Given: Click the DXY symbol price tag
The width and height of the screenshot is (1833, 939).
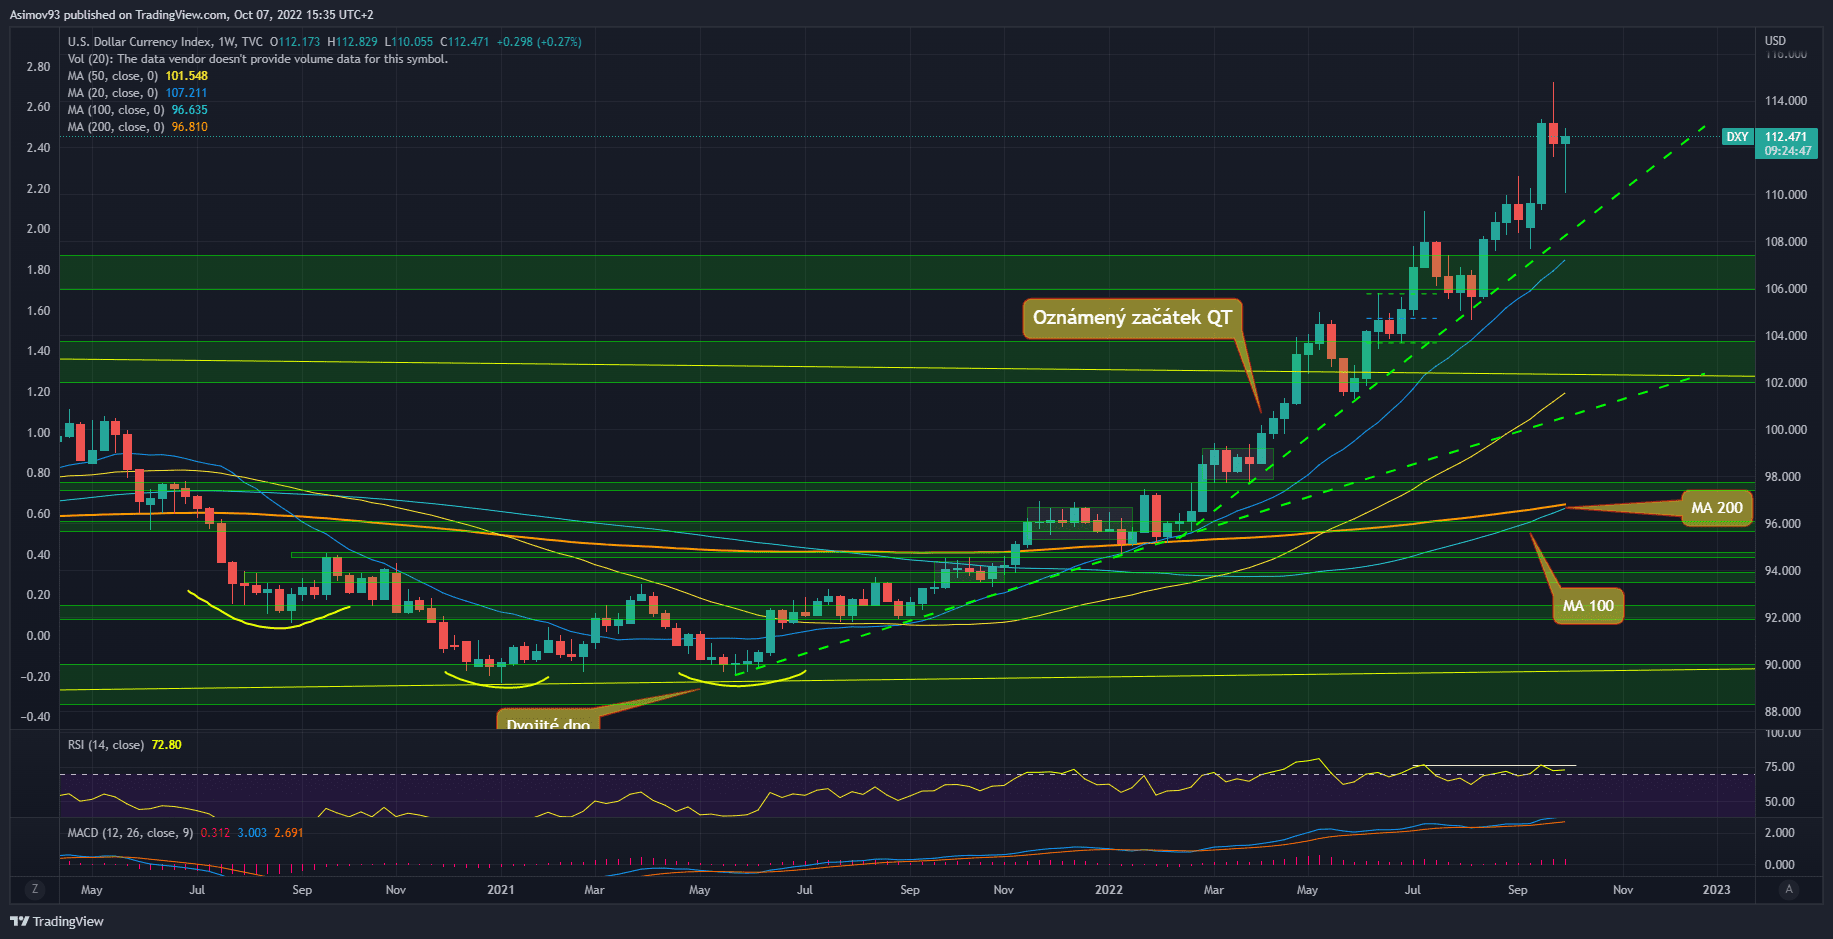Looking at the screenshot, I should (1737, 137).
